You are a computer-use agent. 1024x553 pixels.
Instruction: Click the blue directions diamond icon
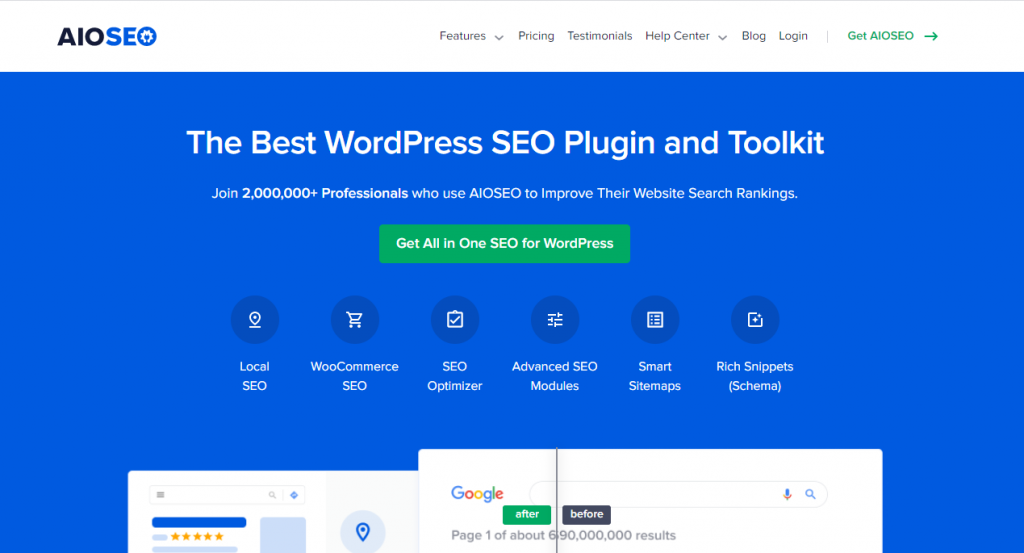[x=294, y=495]
